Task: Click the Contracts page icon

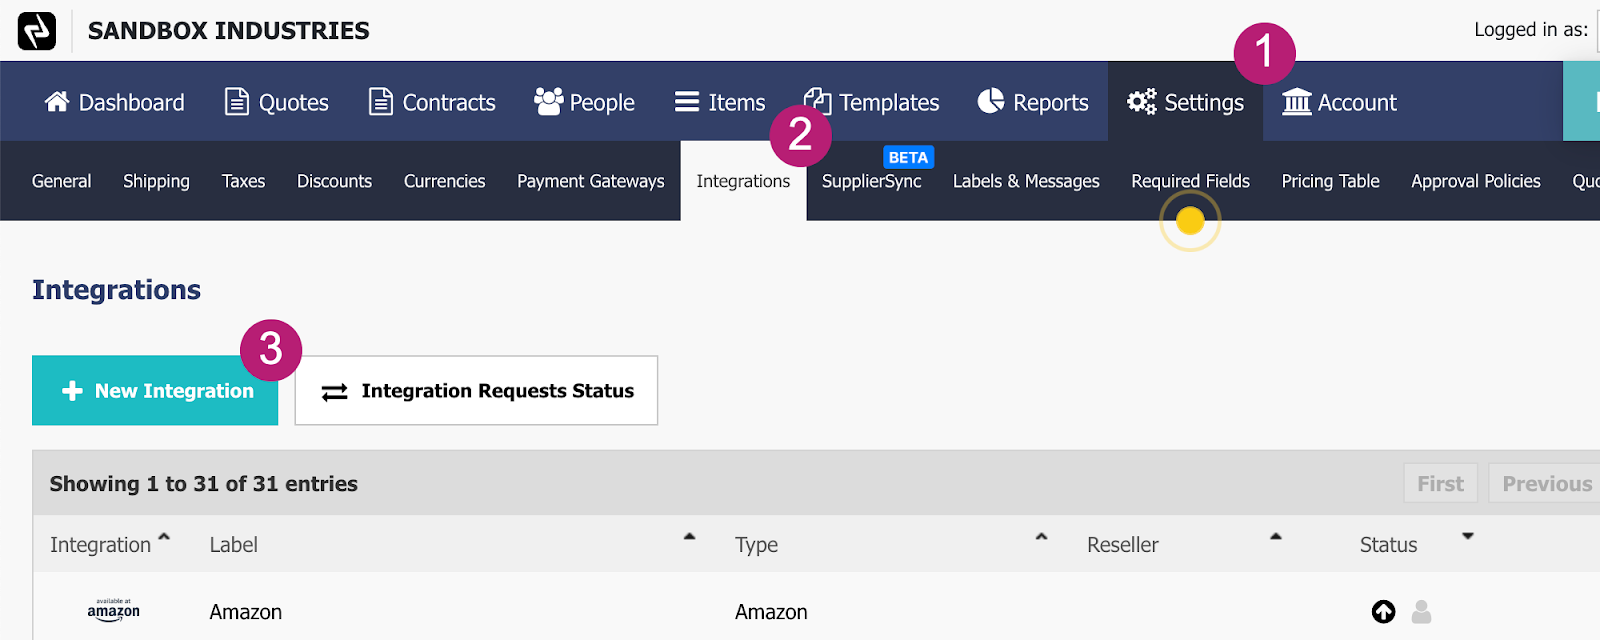Action: pyautogui.click(x=381, y=101)
